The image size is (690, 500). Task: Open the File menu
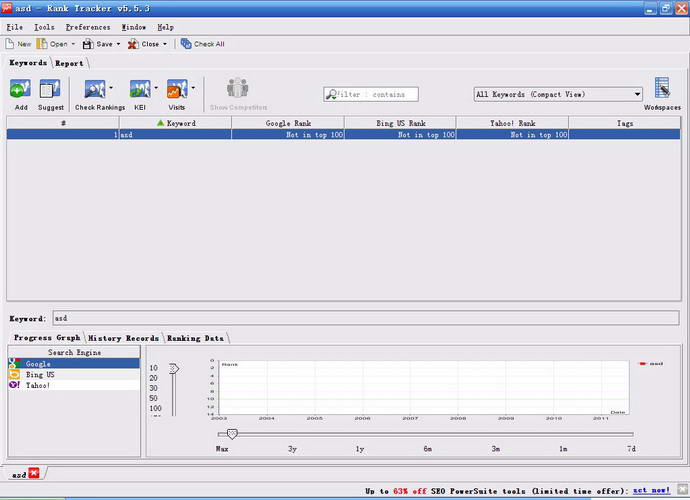click(15, 27)
